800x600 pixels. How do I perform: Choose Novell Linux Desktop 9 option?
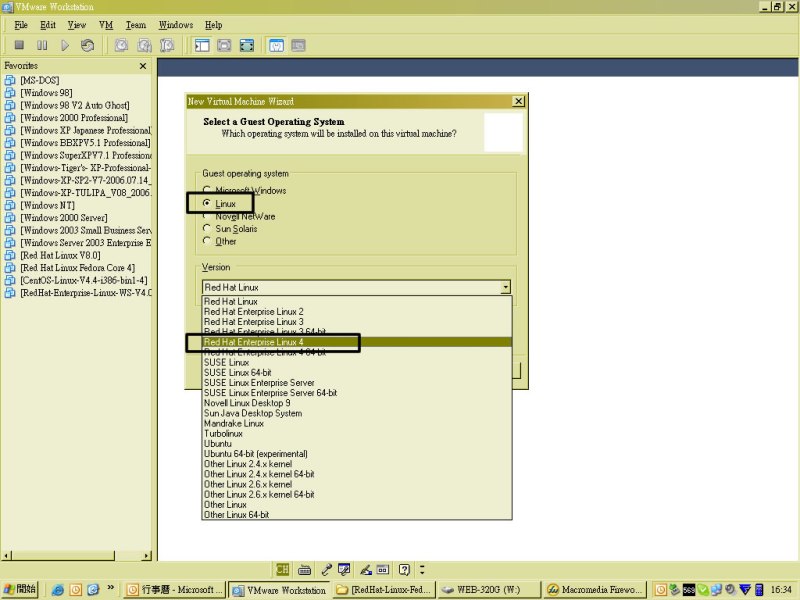(x=357, y=403)
